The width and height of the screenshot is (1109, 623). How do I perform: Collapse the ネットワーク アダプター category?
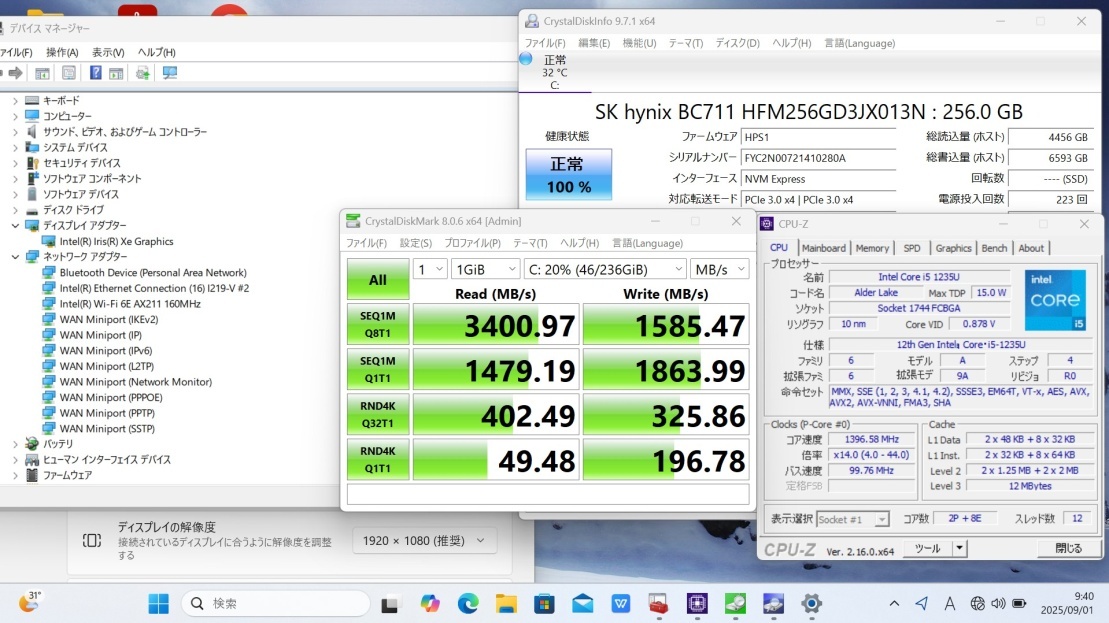[15, 257]
